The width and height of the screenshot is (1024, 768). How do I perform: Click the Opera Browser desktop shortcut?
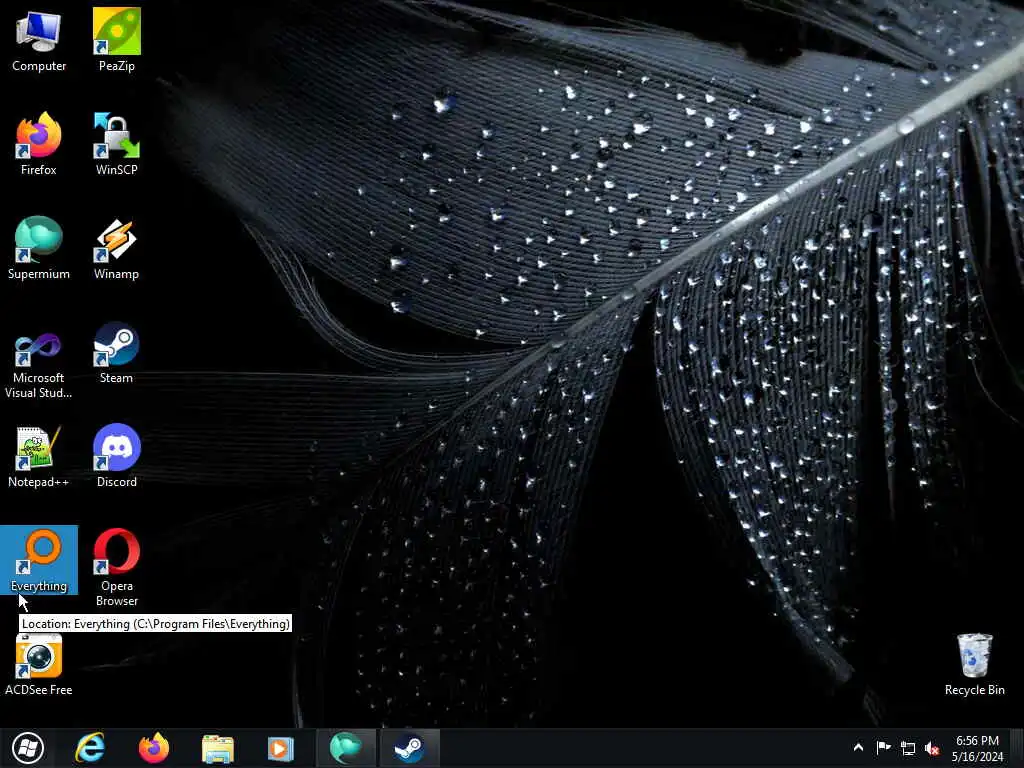pos(116,568)
